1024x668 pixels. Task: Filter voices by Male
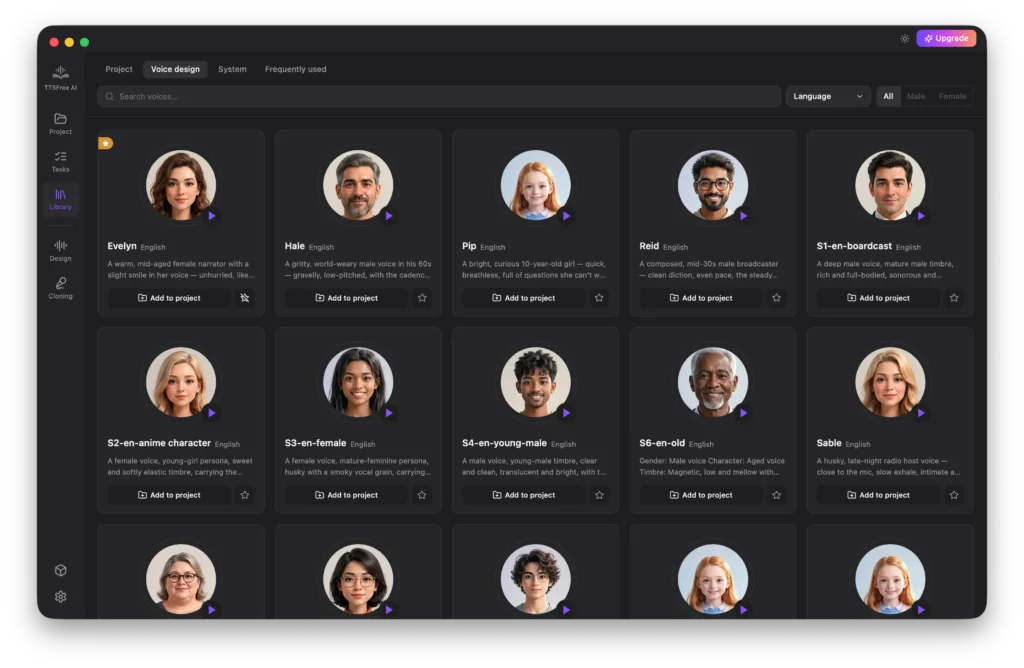point(916,96)
